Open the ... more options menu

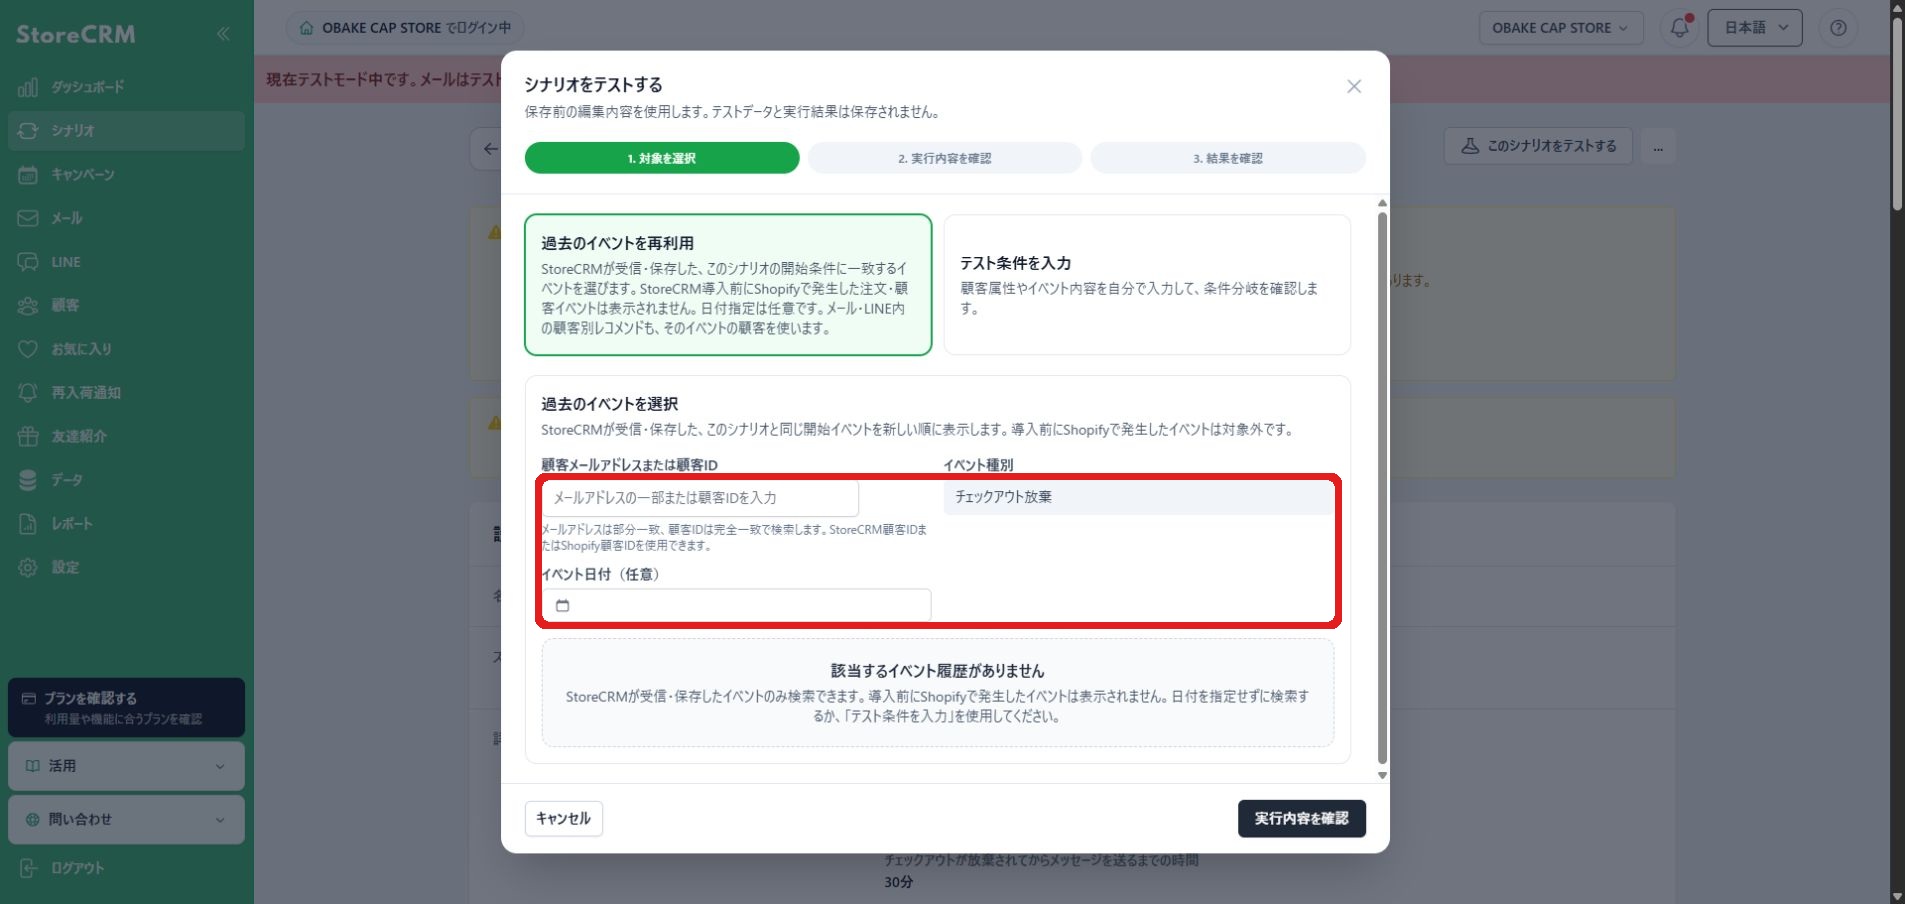pos(1658,147)
